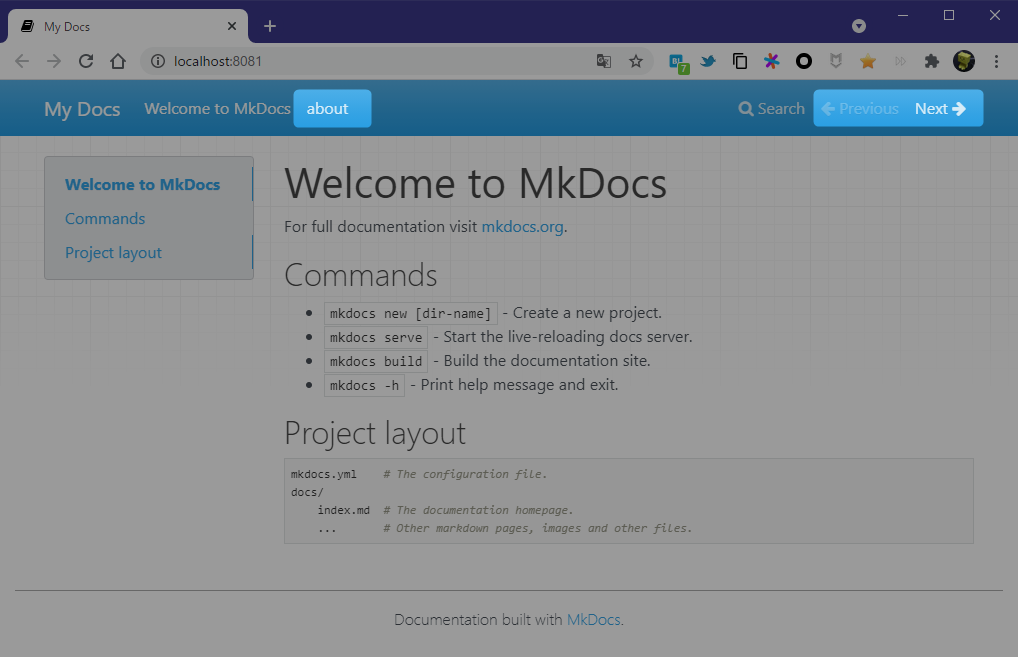Viewport: 1018px width, 657px height.
Task: Click the 'mkdocs serve' code
Action: click(x=376, y=338)
